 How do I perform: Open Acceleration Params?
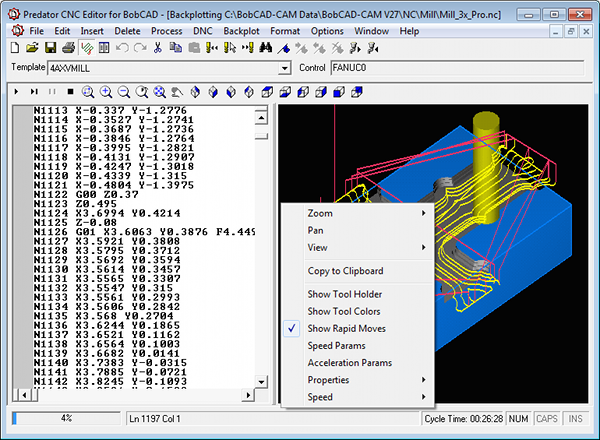pyautogui.click(x=358, y=362)
